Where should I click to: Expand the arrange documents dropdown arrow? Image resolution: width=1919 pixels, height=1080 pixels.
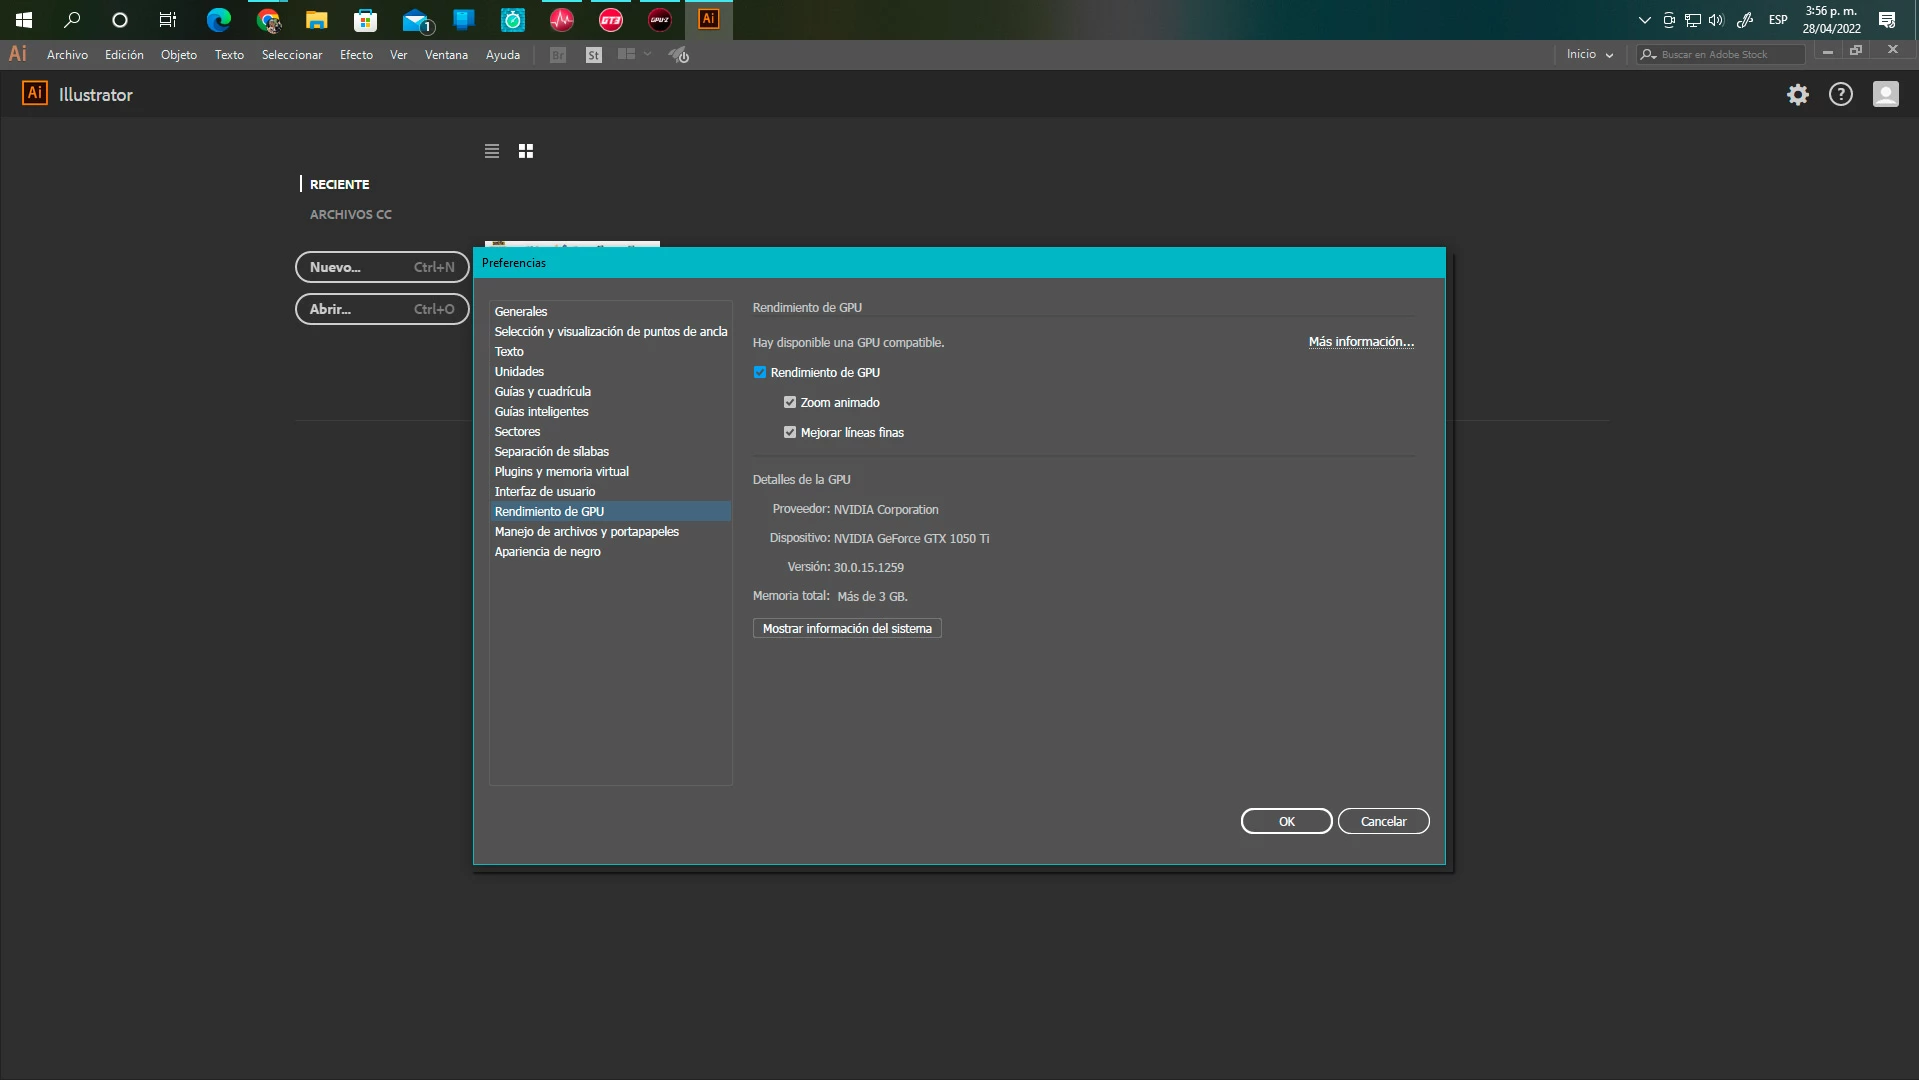point(648,54)
